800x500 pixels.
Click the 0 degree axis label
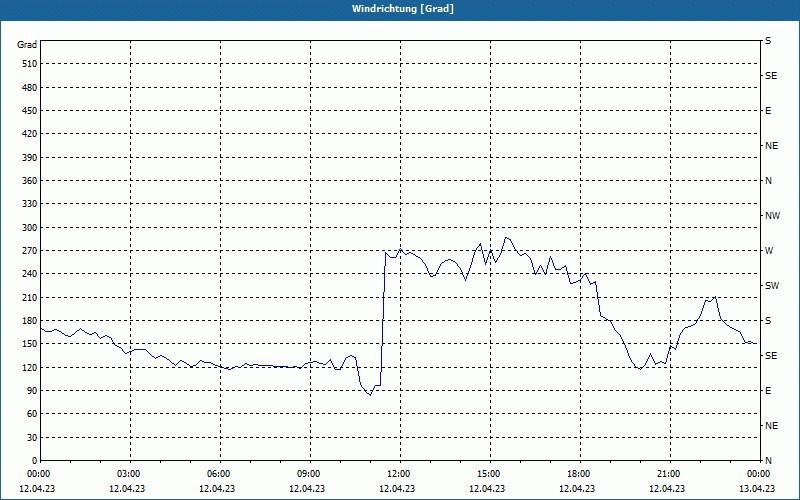coord(34,461)
